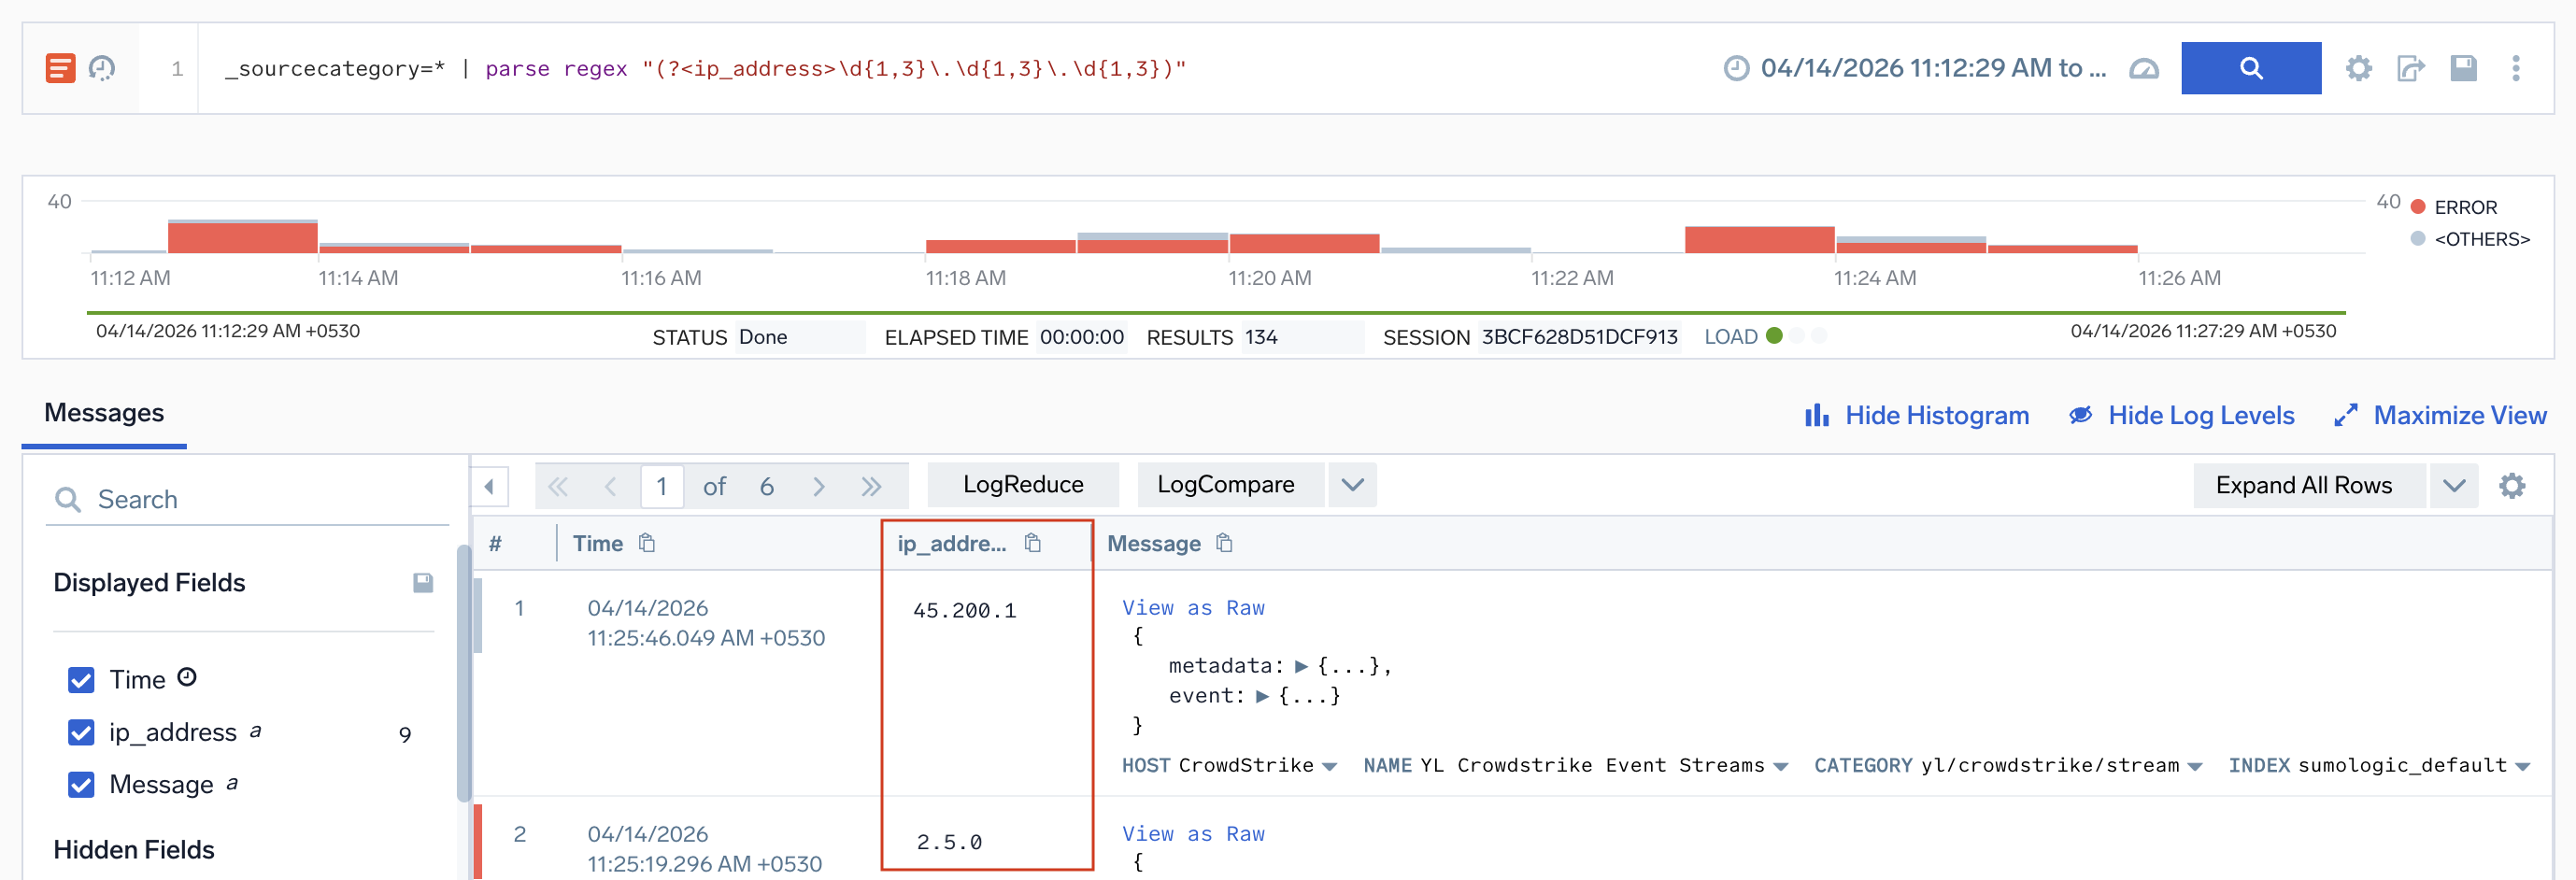Viewport: 2576px width, 880px height.
Task: Toggle the <OTHERS> legend item
Action: click(x=2469, y=239)
